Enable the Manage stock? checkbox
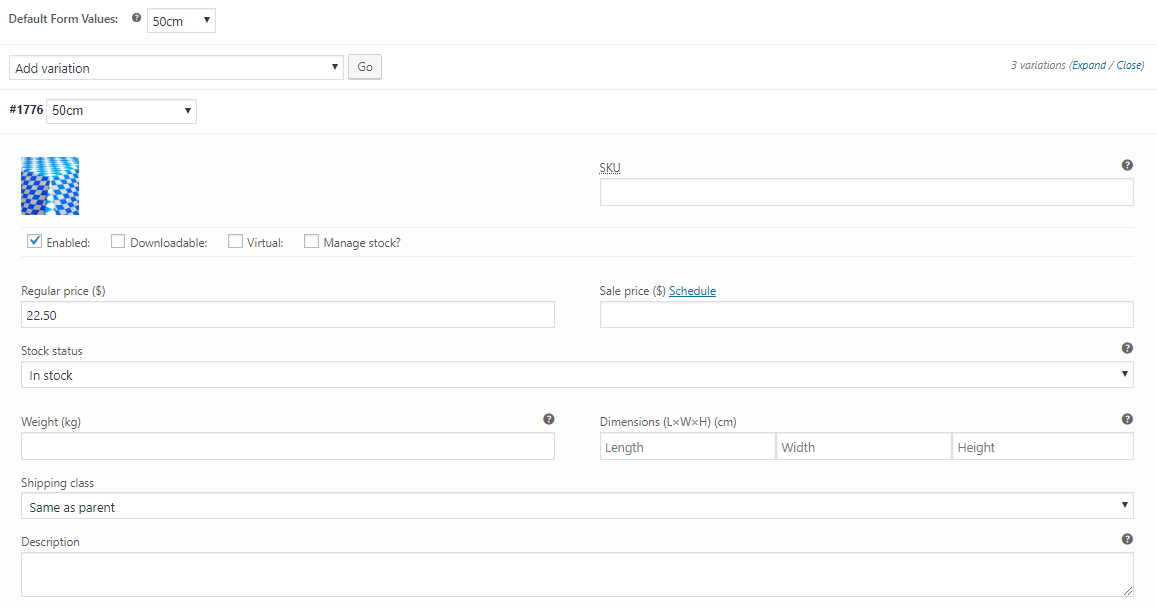 click(x=311, y=241)
